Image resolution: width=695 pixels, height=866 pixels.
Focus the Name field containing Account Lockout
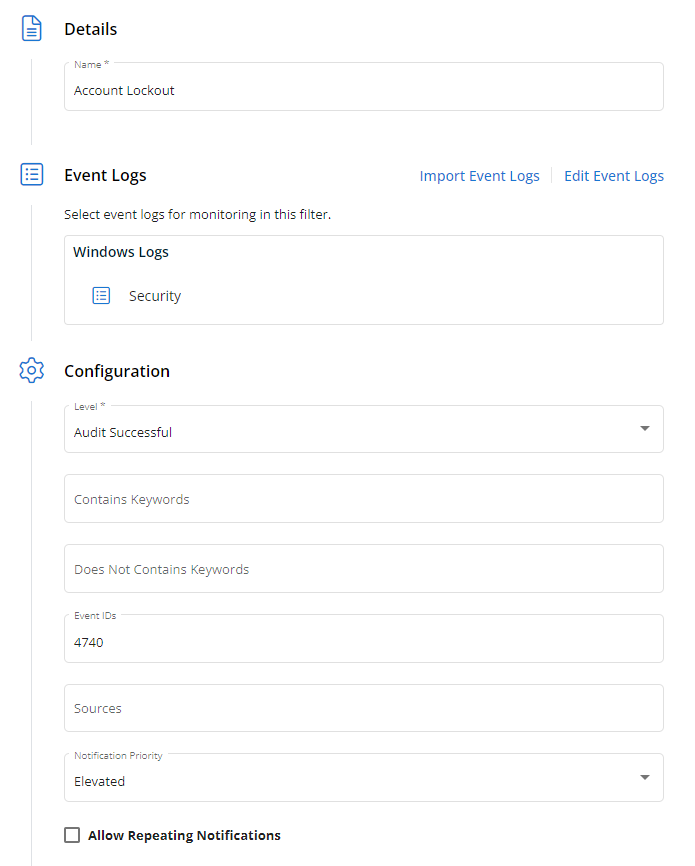point(363,89)
